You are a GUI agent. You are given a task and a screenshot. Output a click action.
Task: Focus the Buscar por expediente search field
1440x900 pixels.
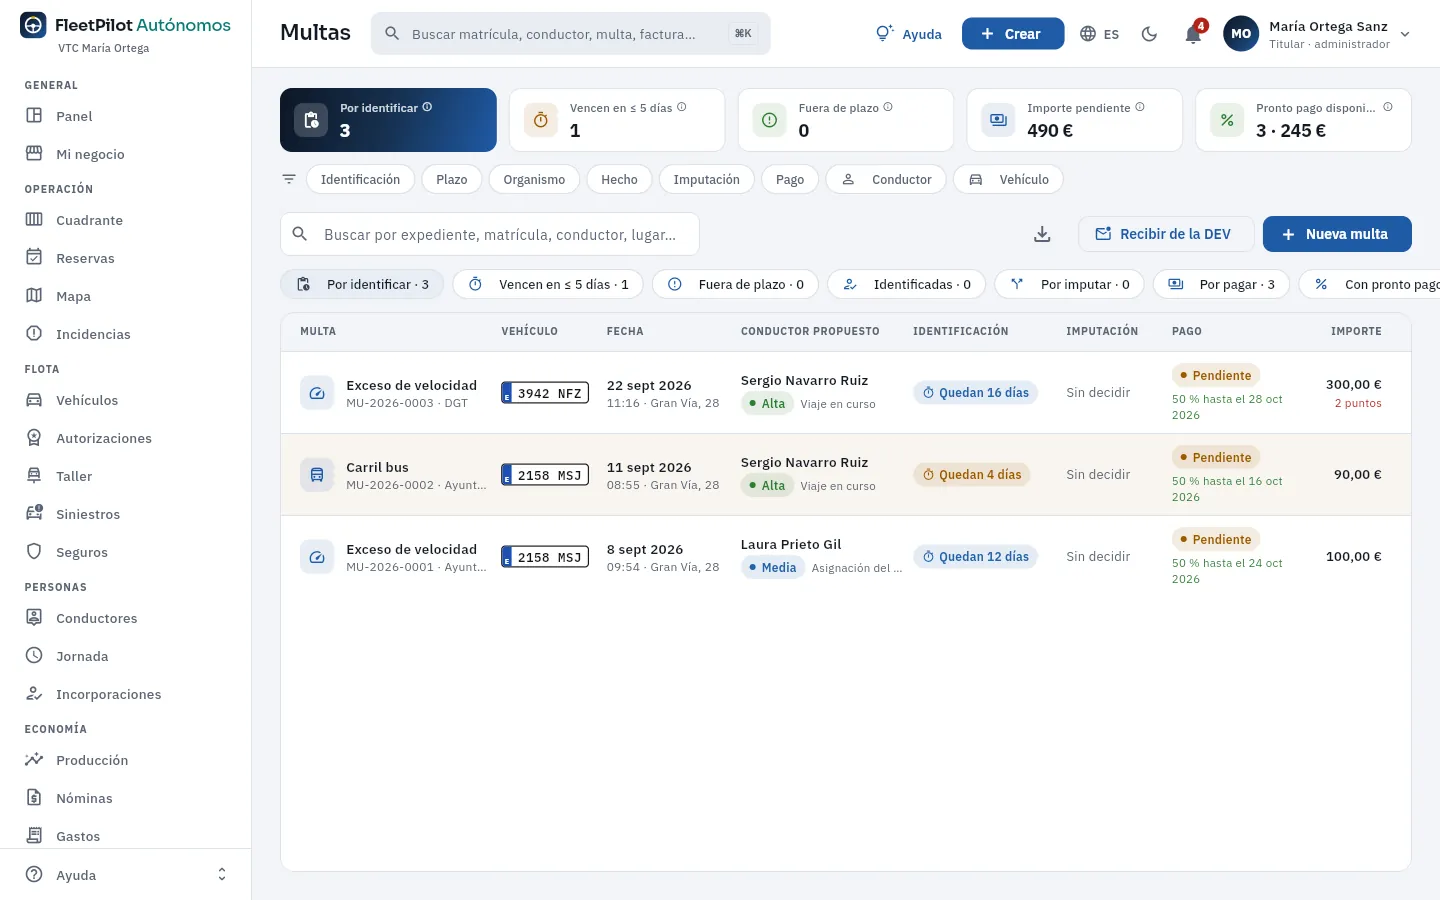[x=490, y=234]
